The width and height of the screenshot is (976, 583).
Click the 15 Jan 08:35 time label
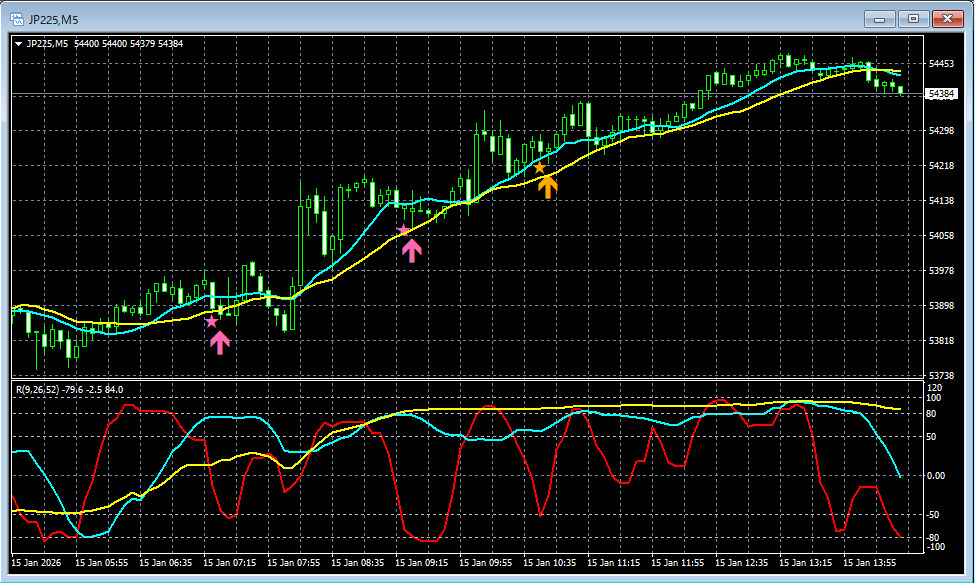point(358,562)
